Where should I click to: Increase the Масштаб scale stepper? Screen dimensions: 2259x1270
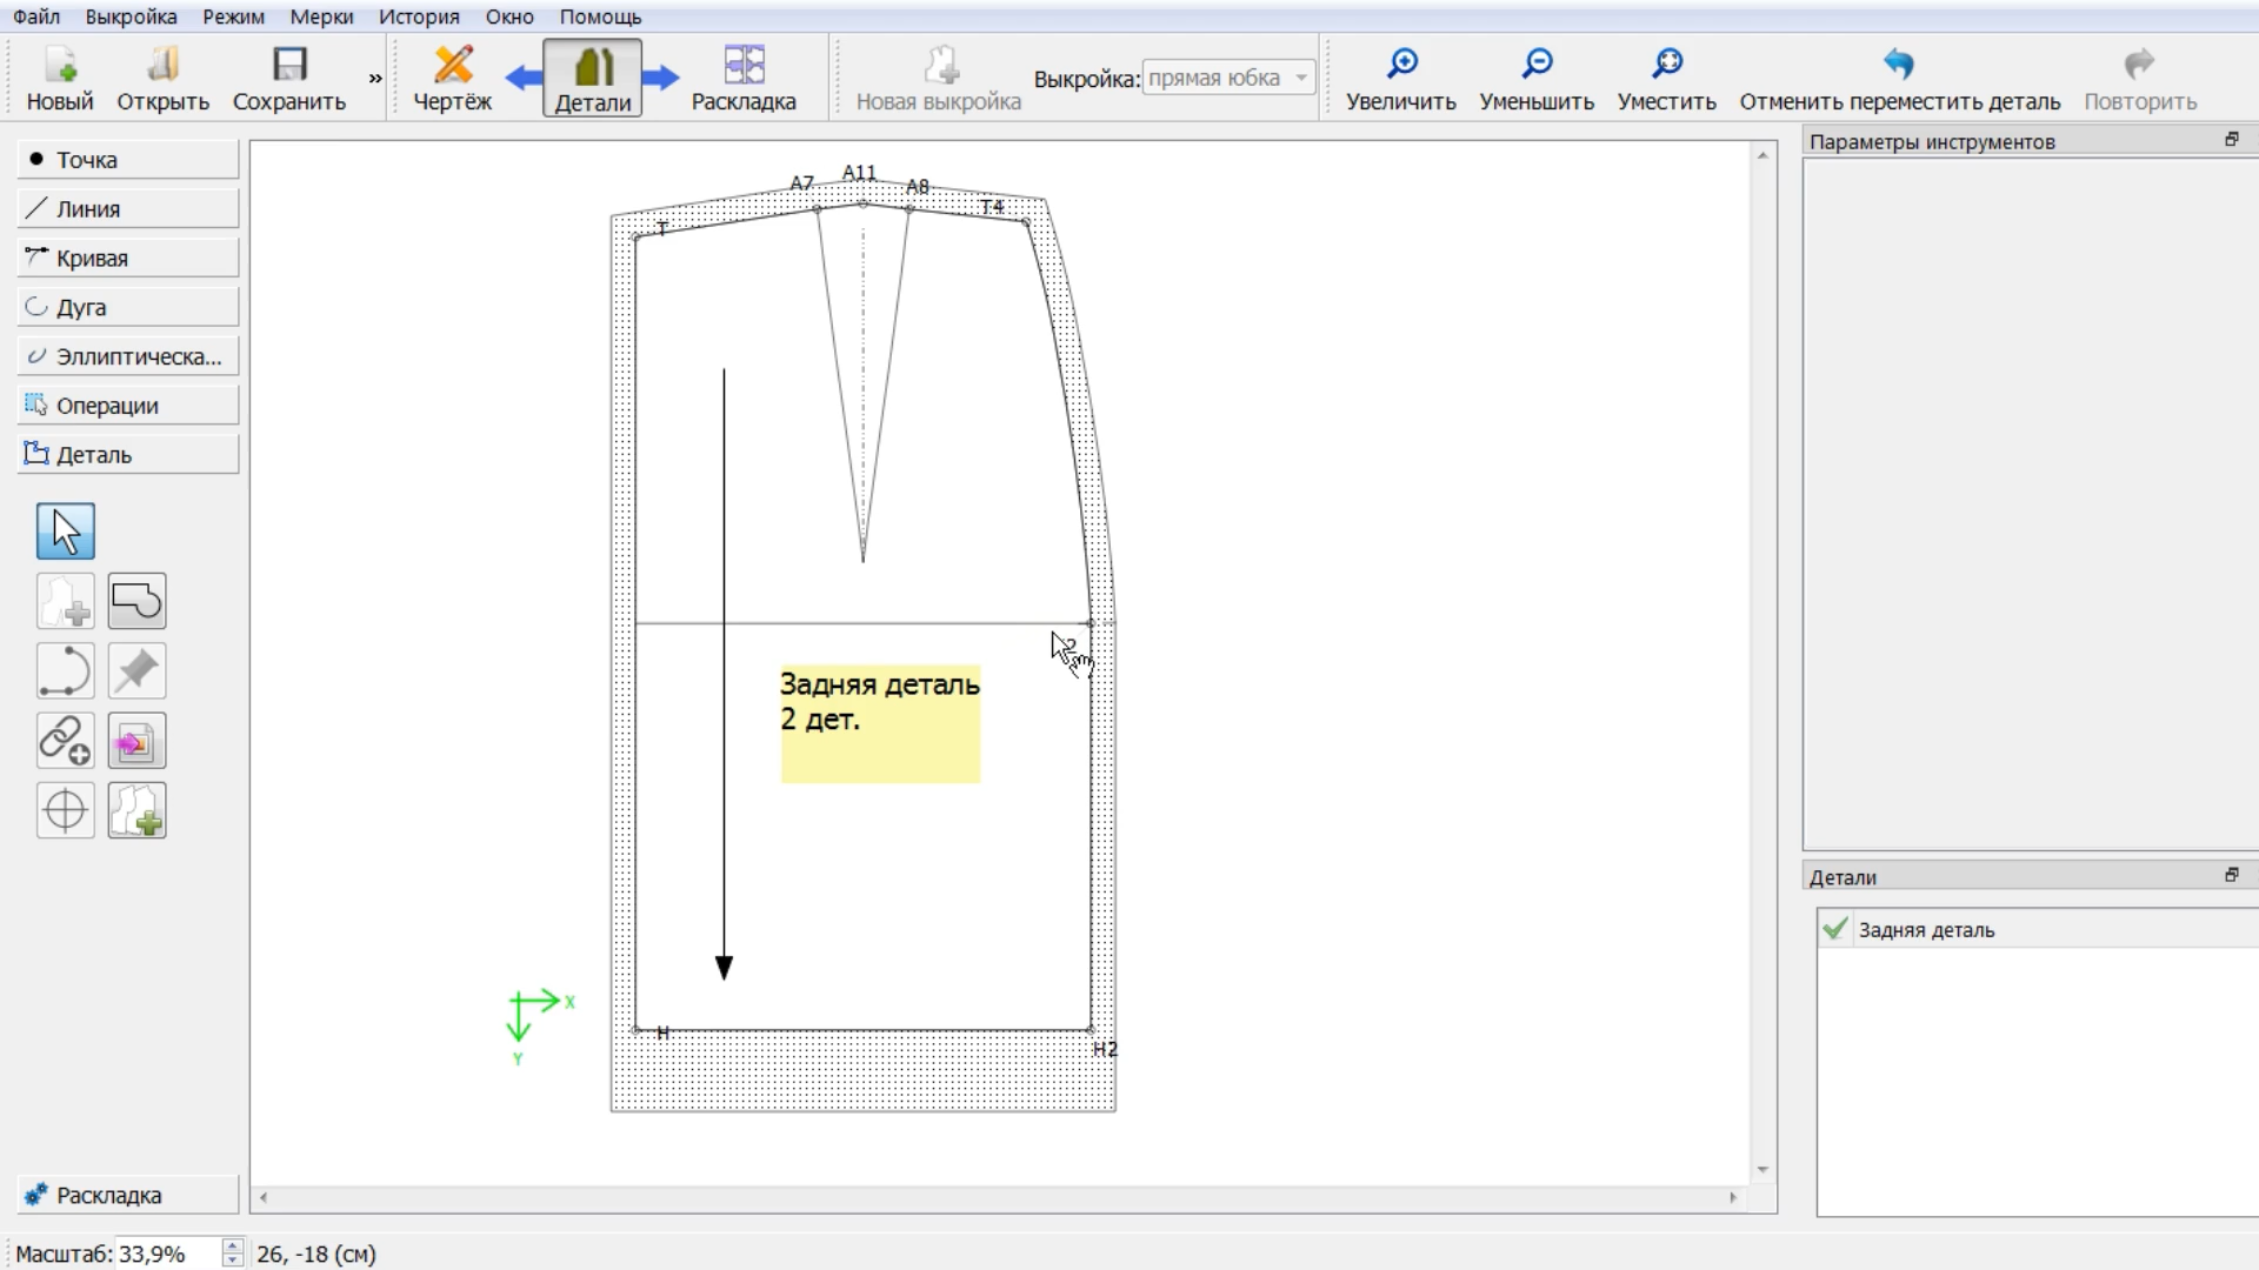pos(233,1246)
